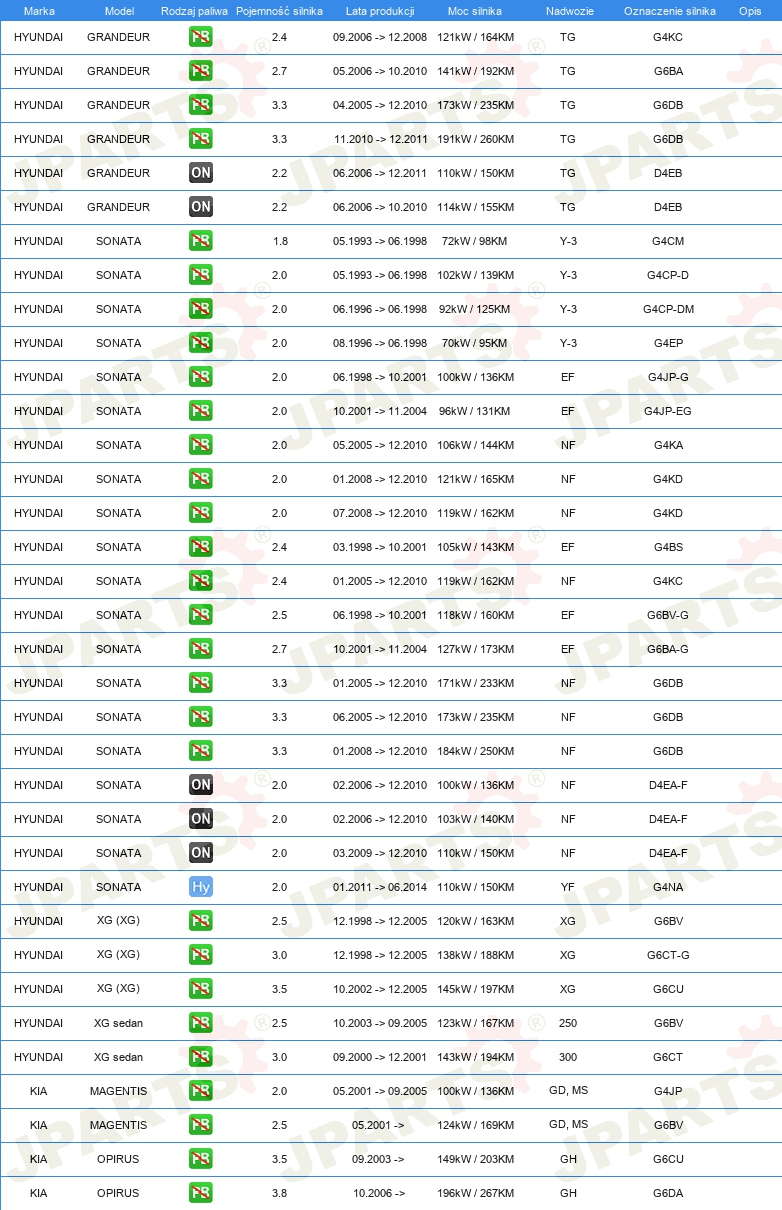Click petrol icon in SONATA G4EP row
782x1210 pixels.
tap(201, 343)
